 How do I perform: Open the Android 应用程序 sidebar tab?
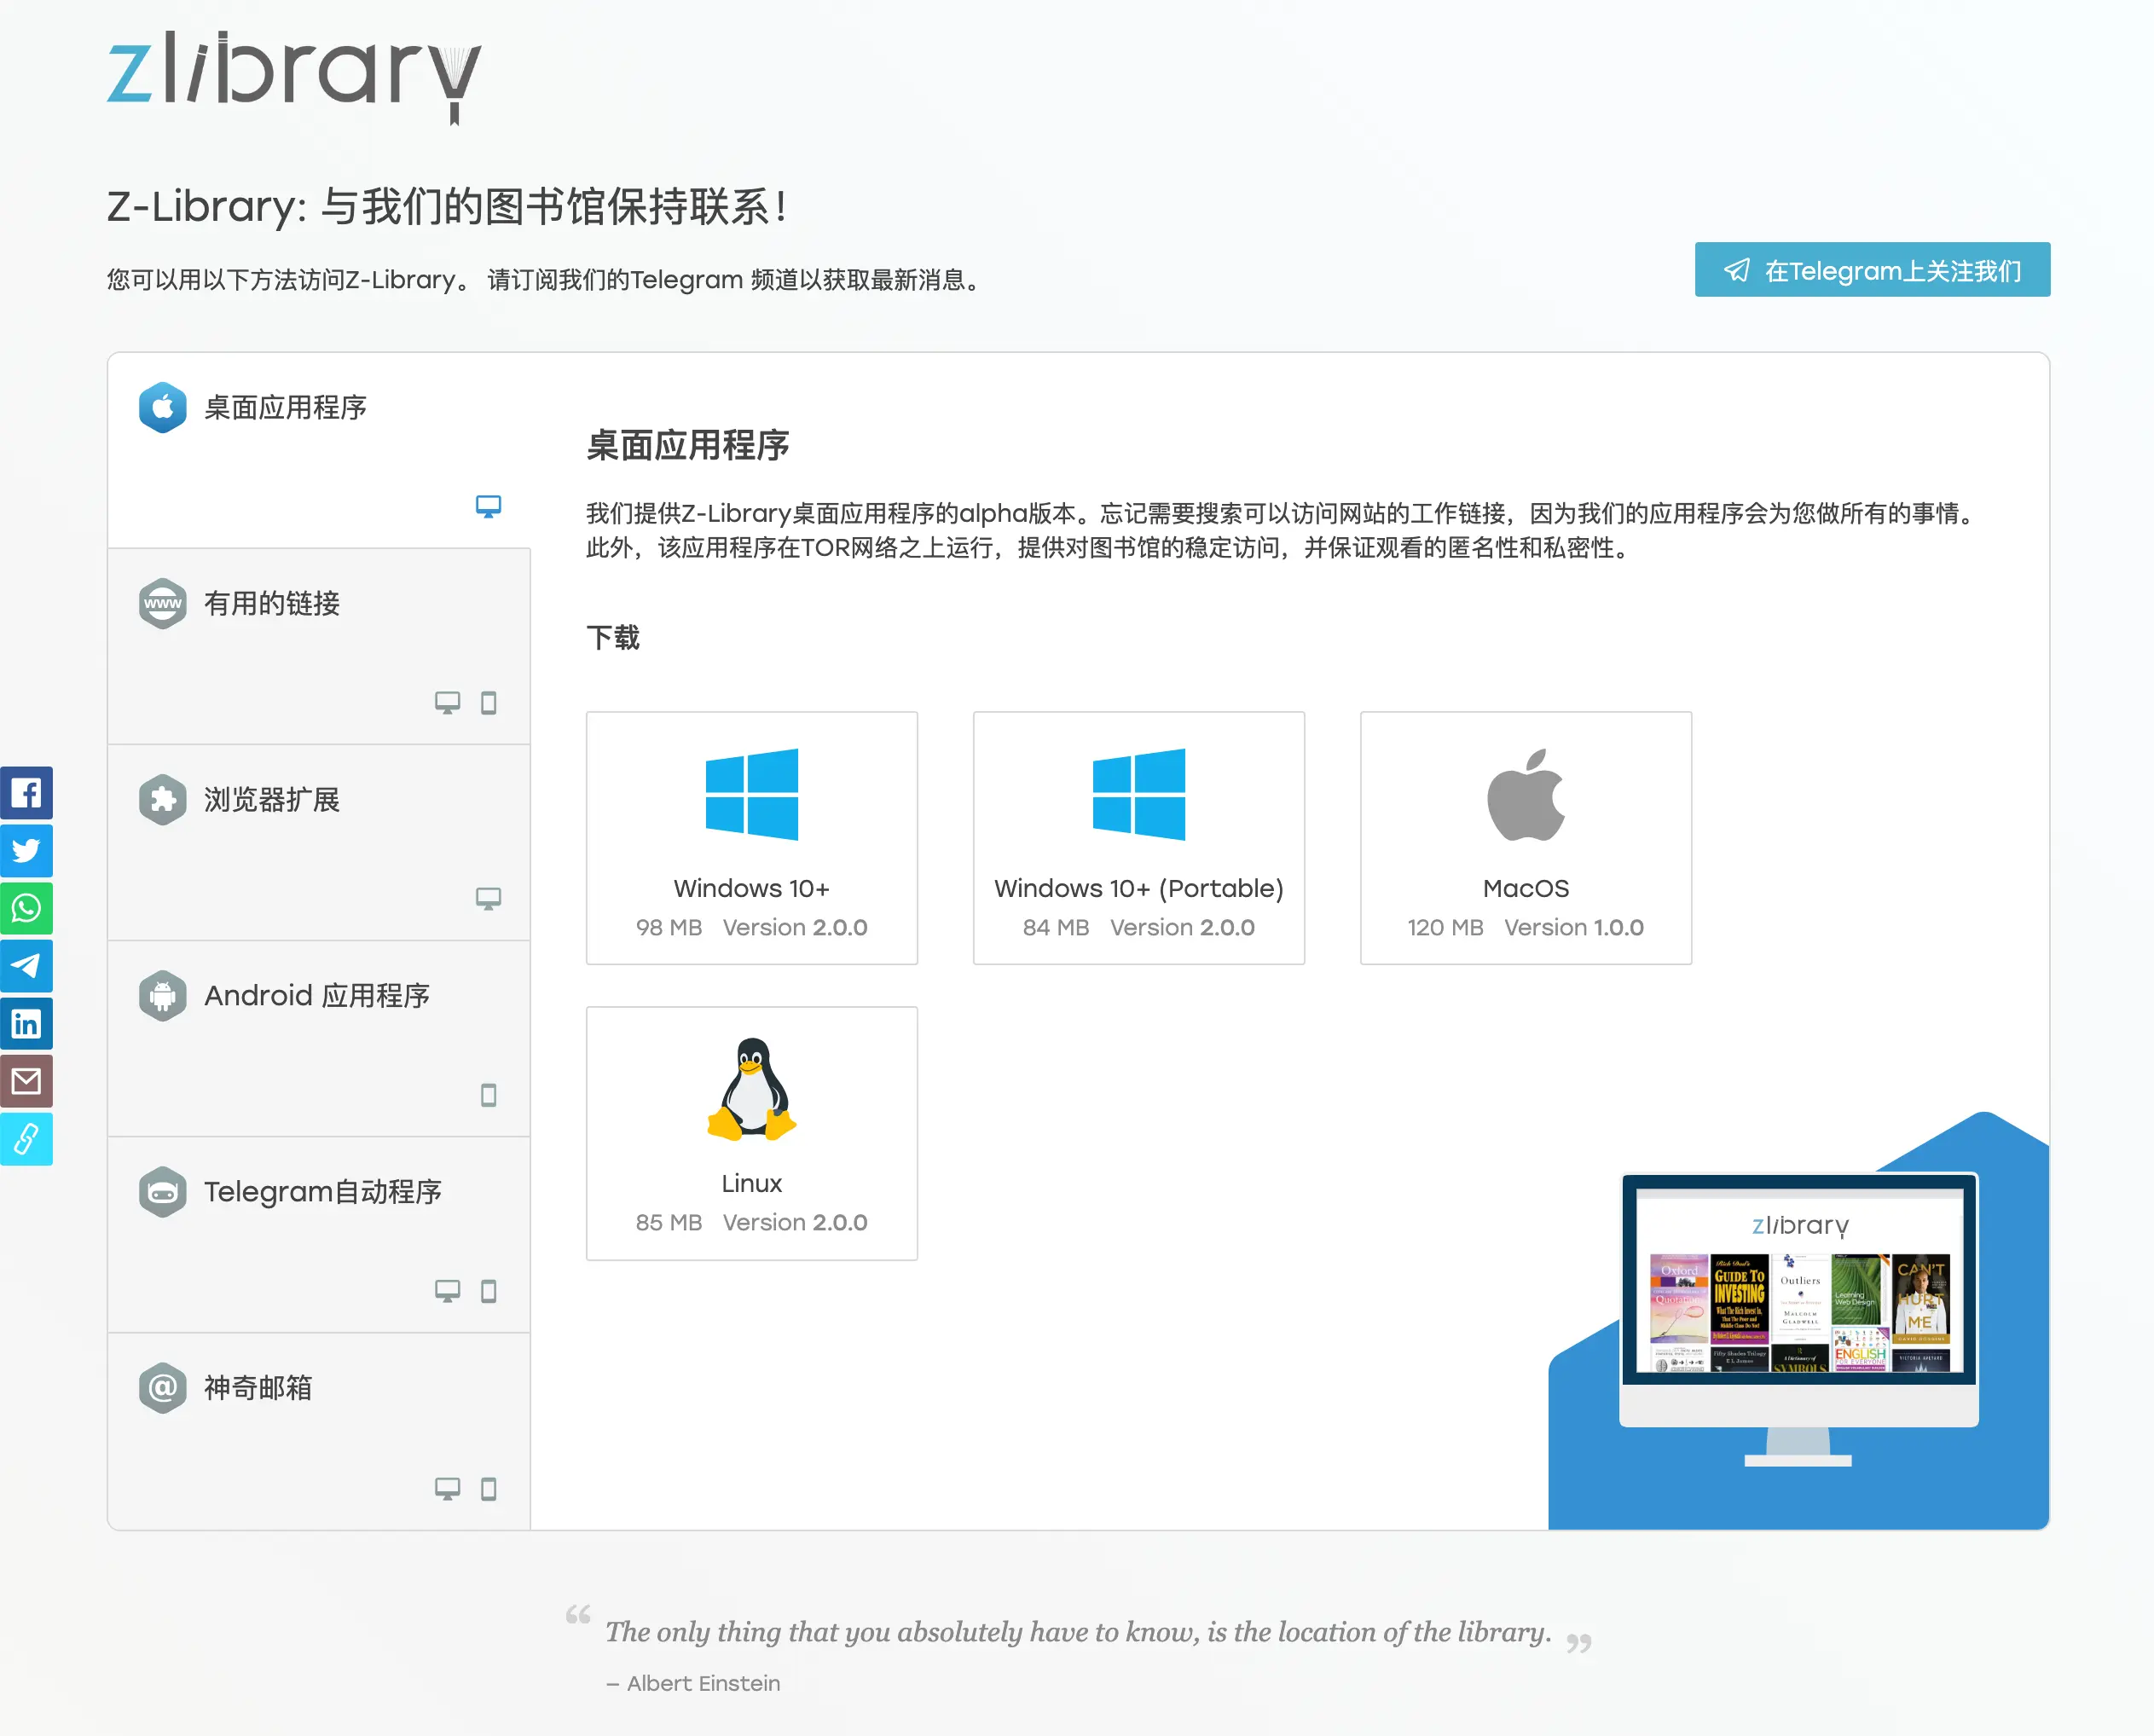[319, 1038]
